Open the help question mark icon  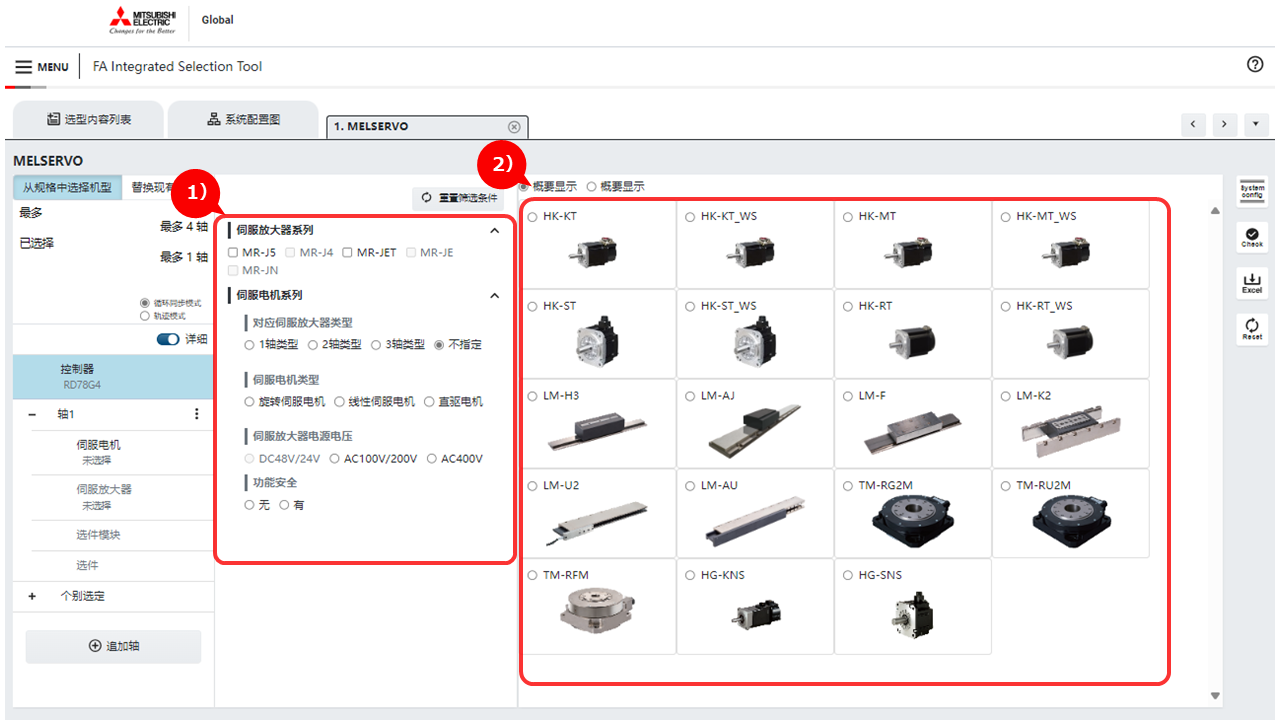(x=1255, y=64)
